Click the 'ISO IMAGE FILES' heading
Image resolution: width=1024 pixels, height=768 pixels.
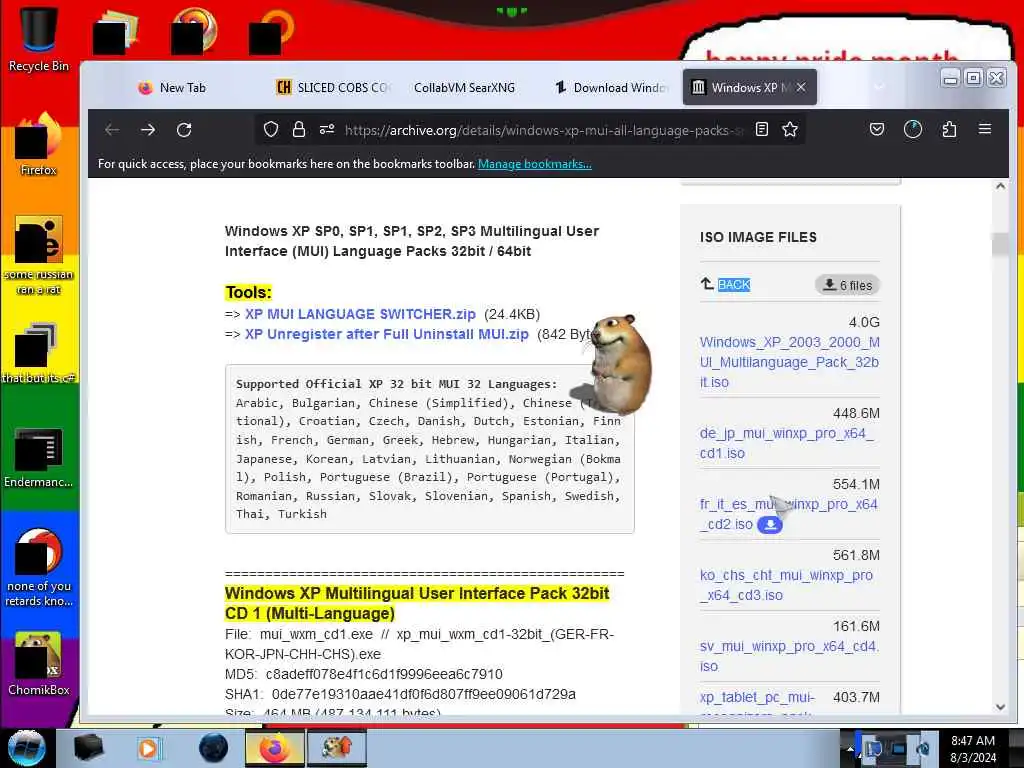pos(758,237)
